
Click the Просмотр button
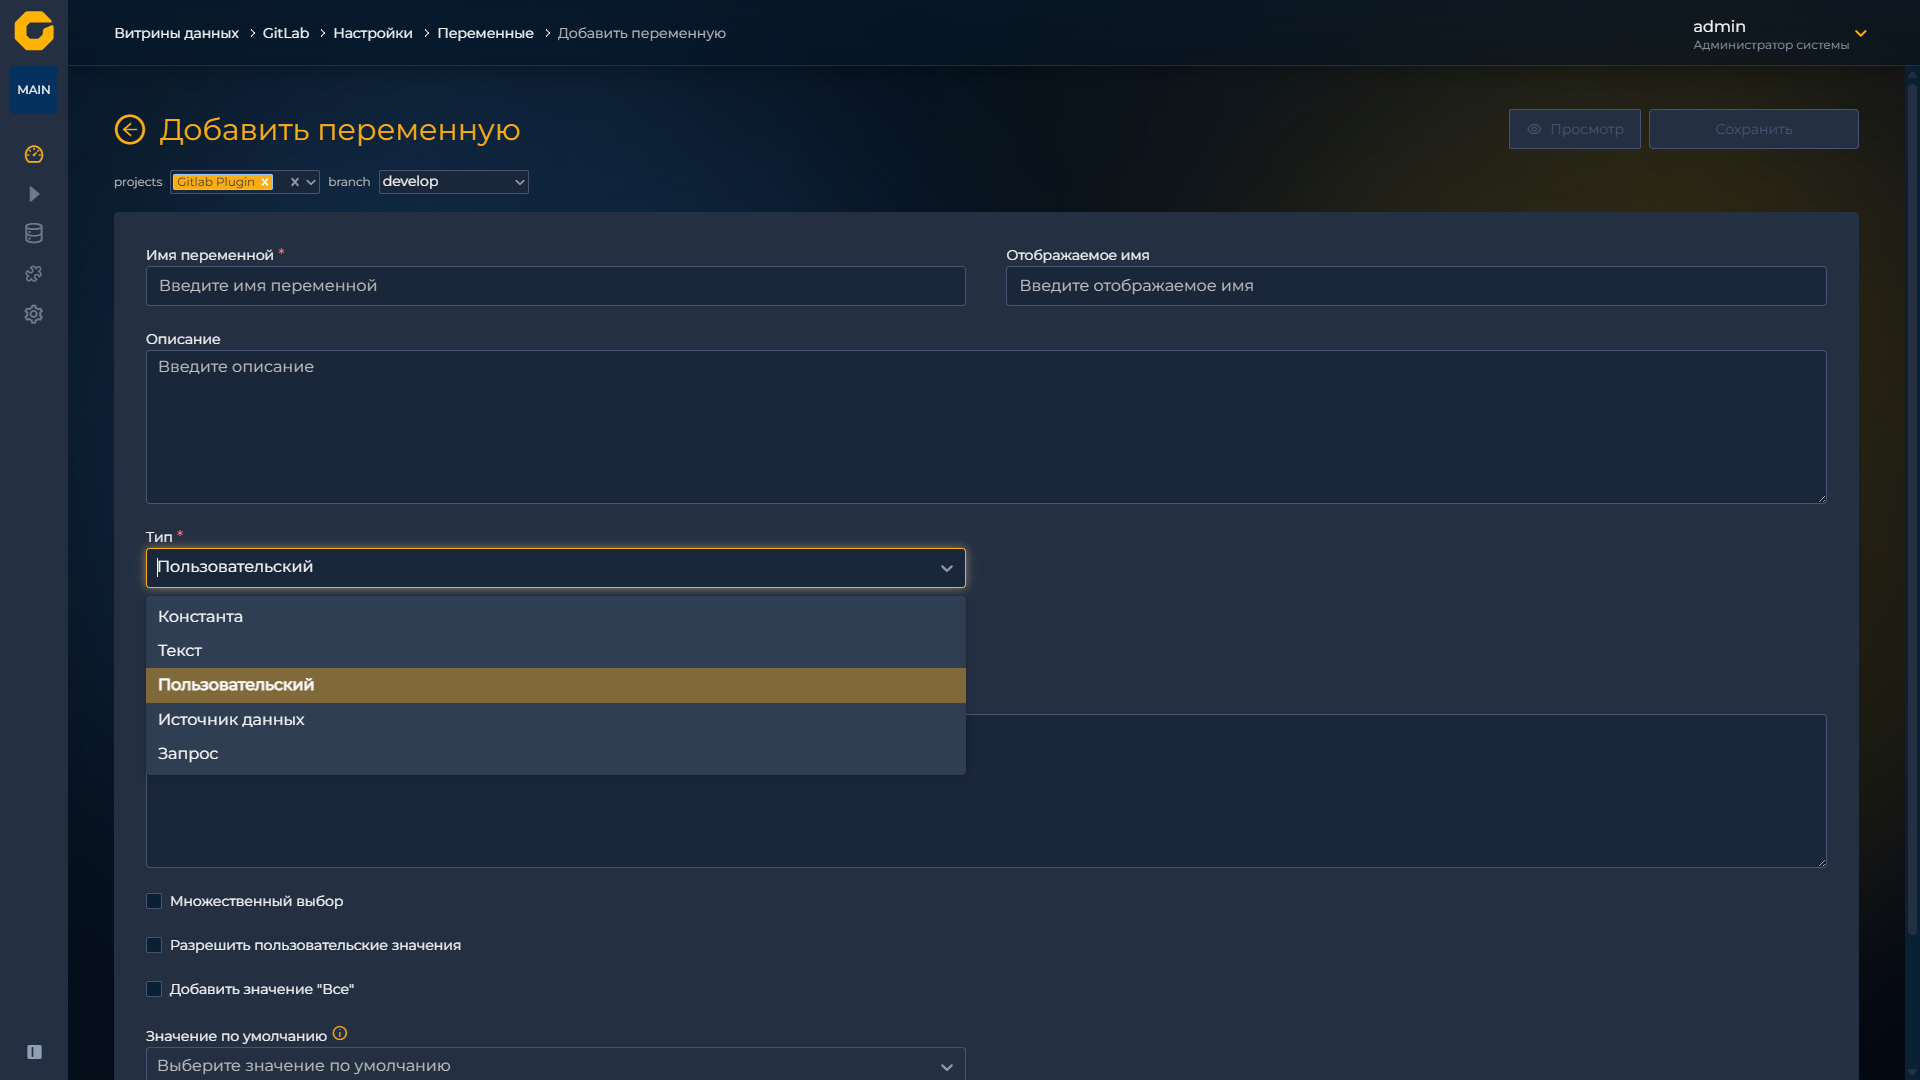(x=1574, y=129)
